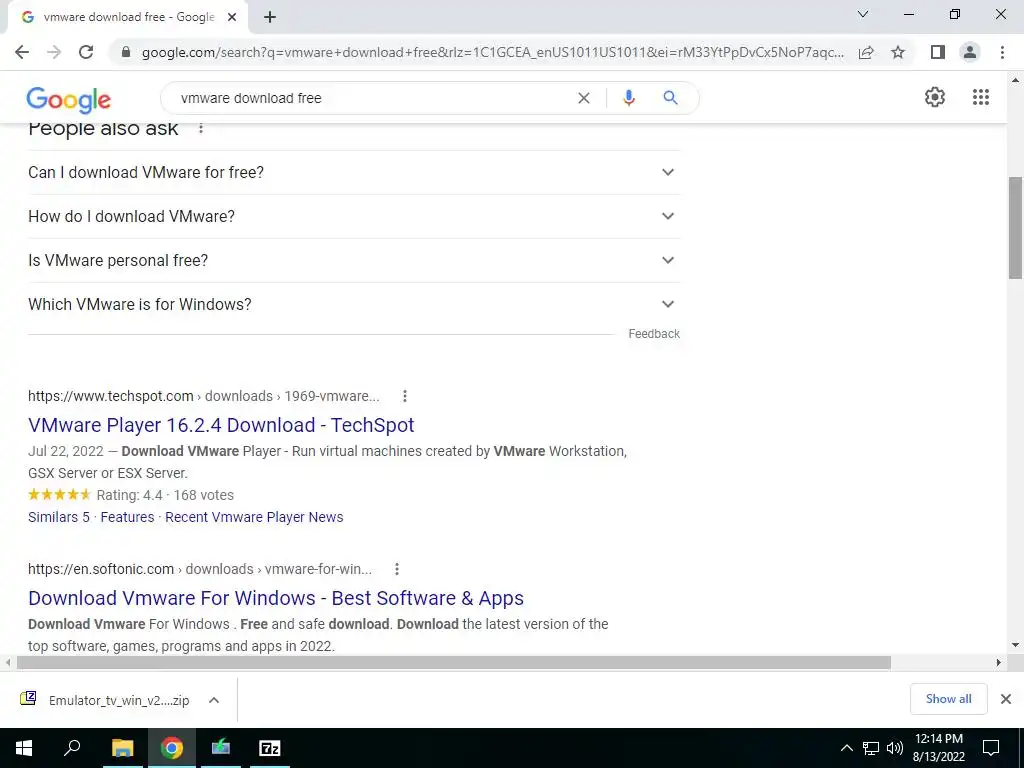Open download item options chevron
The height and width of the screenshot is (768, 1024).
point(214,700)
